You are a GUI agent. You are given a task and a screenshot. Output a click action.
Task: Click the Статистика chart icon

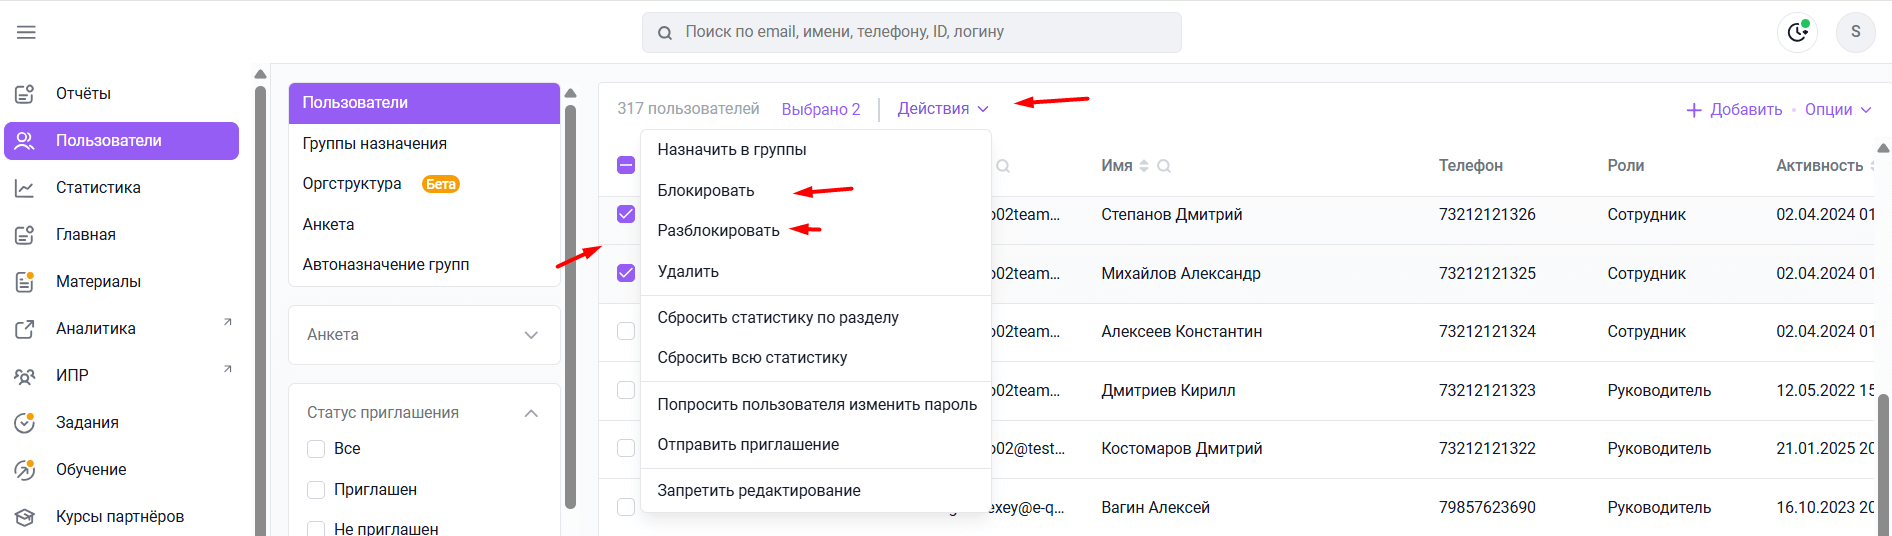coord(25,188)
